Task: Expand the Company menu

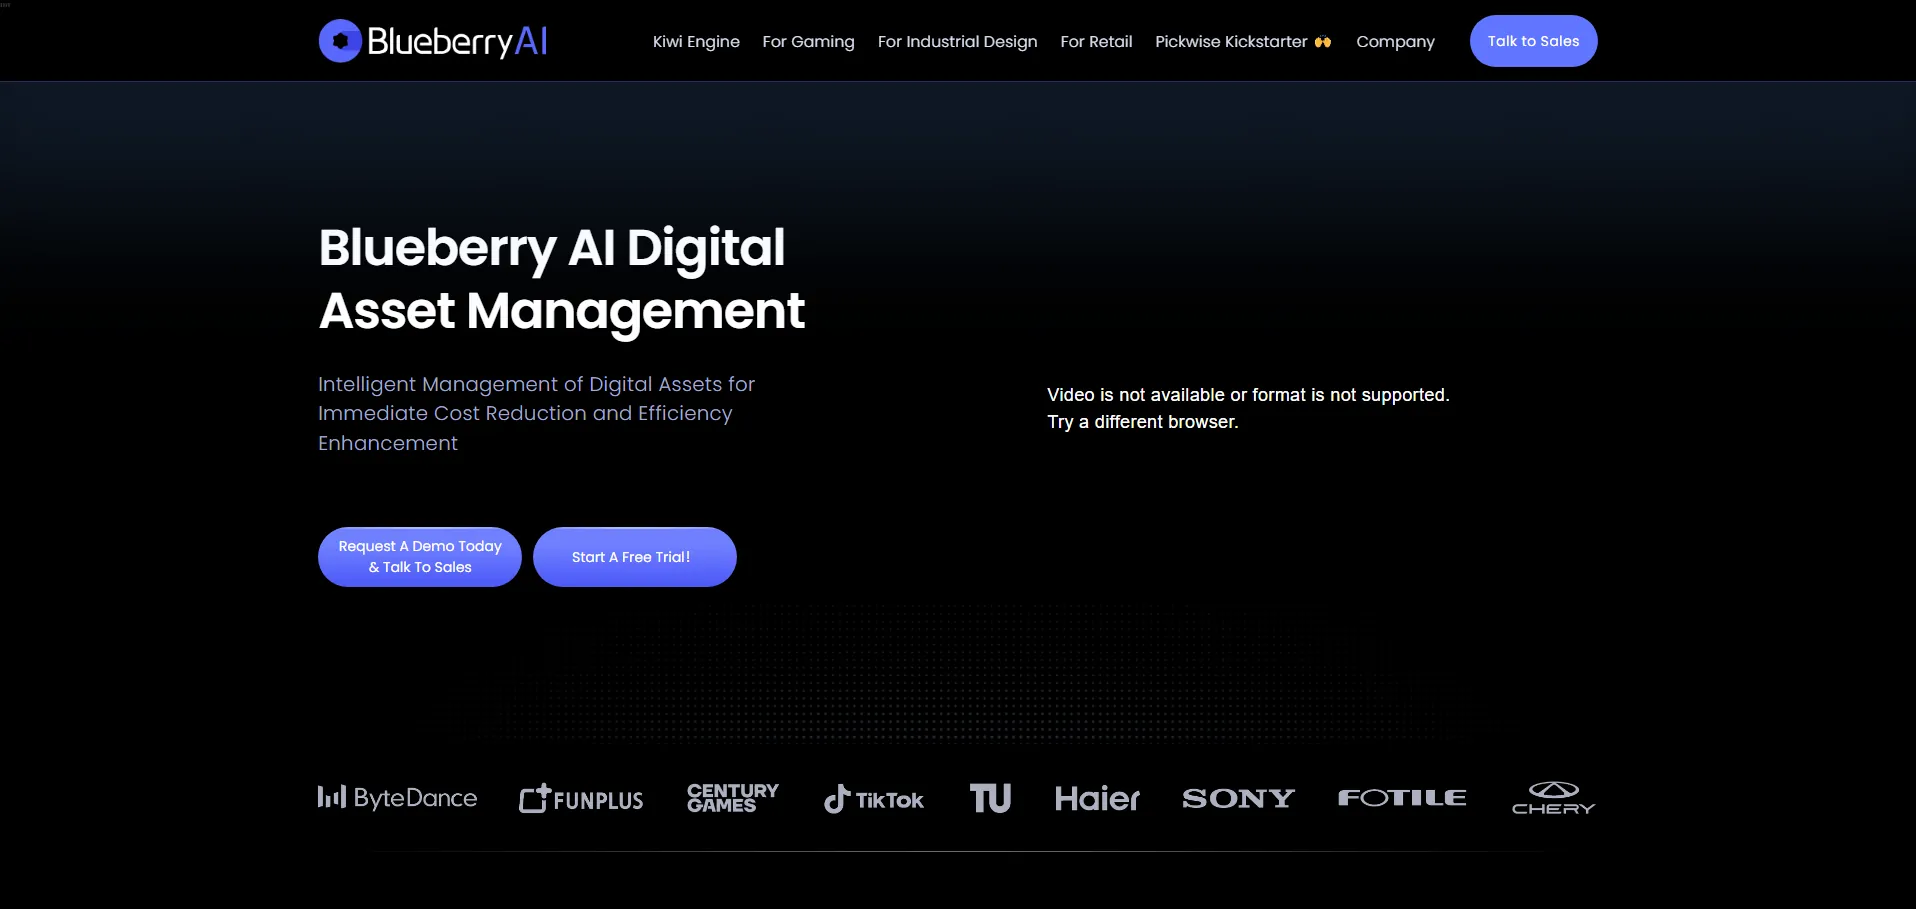Action: [1395, 42]
